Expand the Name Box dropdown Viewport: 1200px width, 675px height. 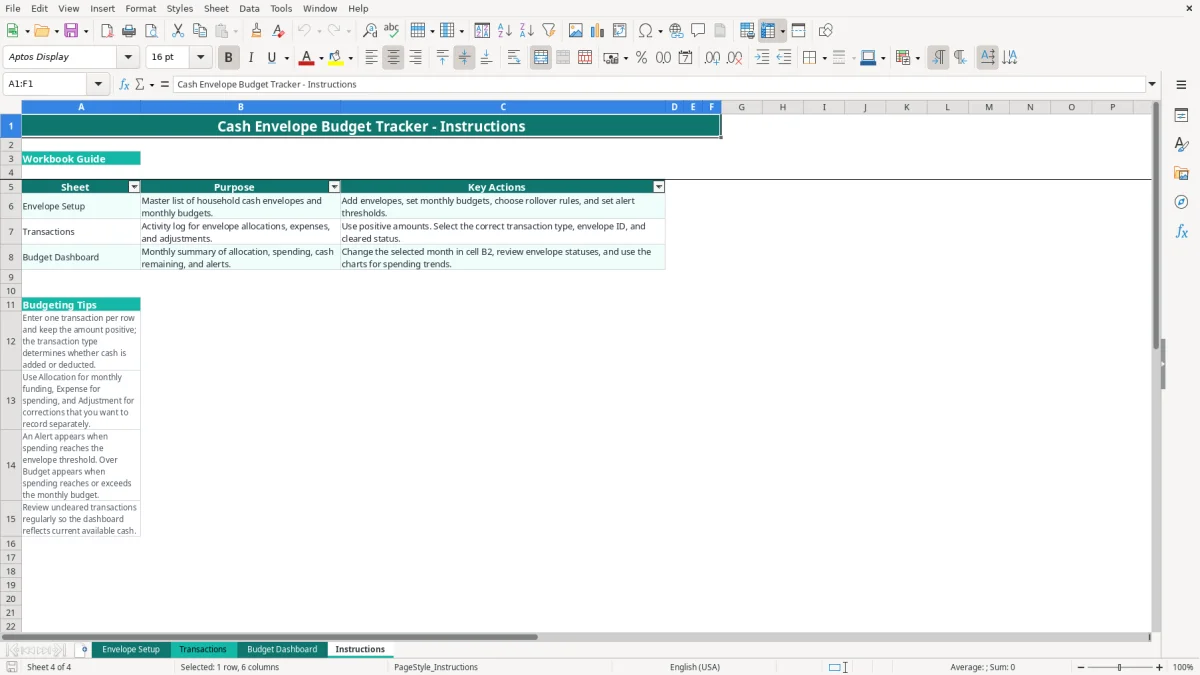coord(98,84)
